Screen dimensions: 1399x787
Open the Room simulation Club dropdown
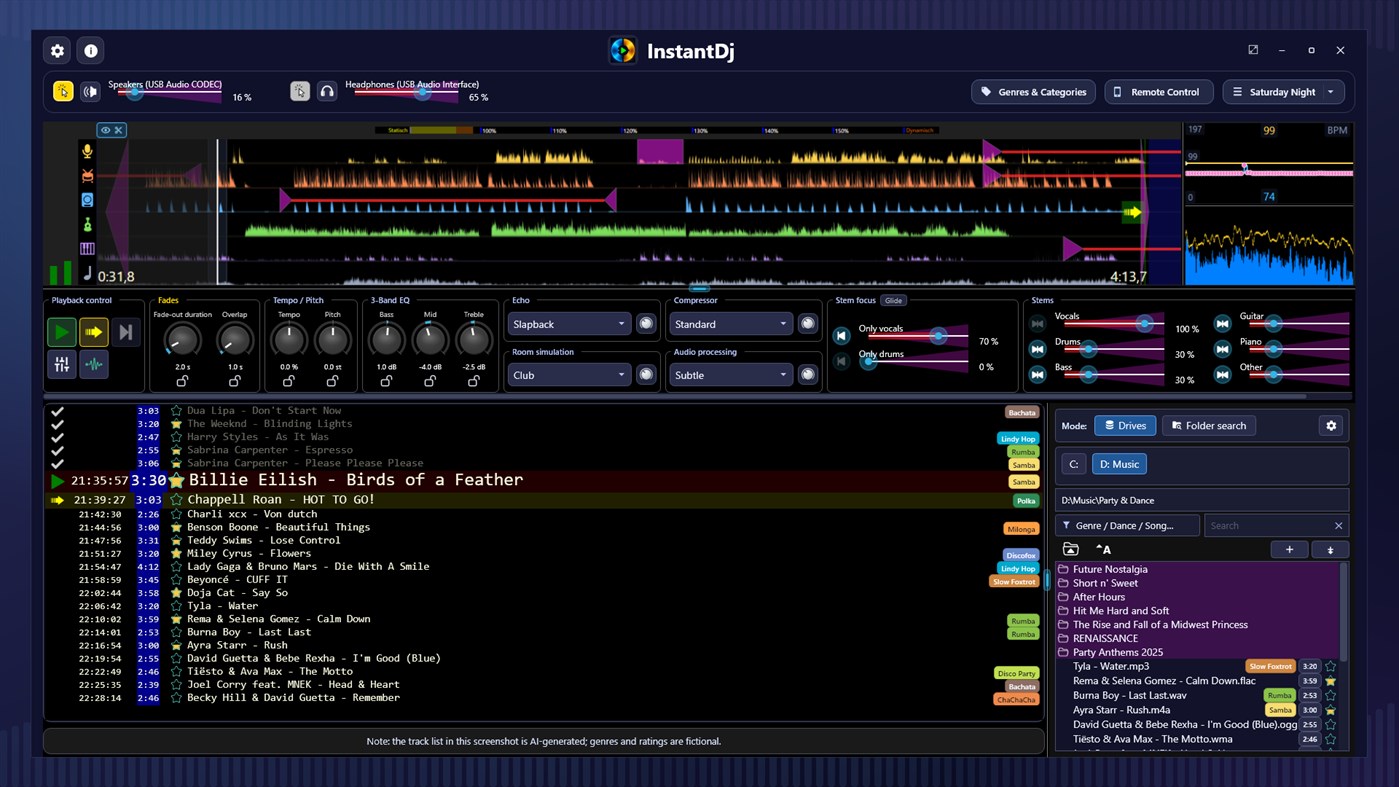coord(568,375)
